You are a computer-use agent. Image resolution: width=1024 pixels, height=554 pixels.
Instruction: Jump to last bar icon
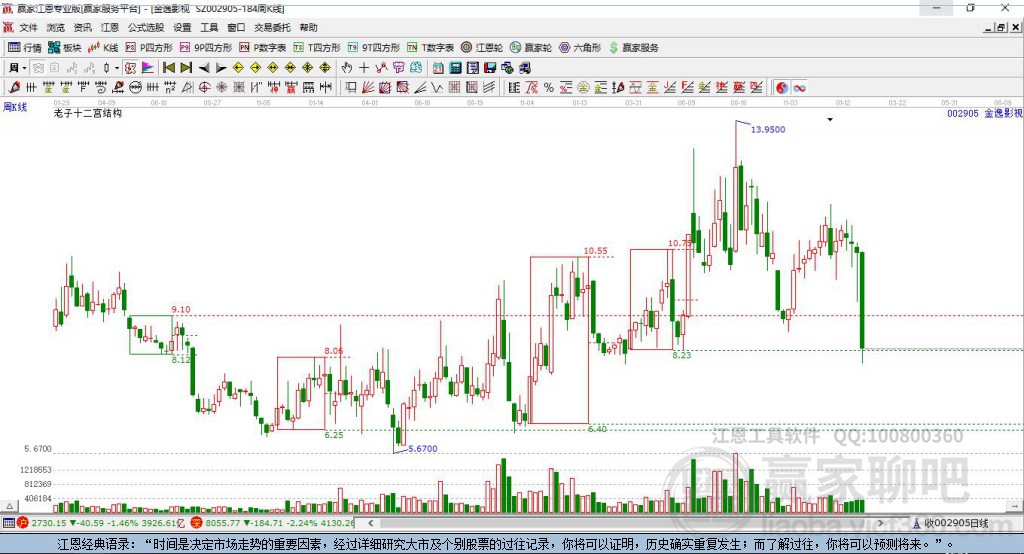click(x=186, y=68)
